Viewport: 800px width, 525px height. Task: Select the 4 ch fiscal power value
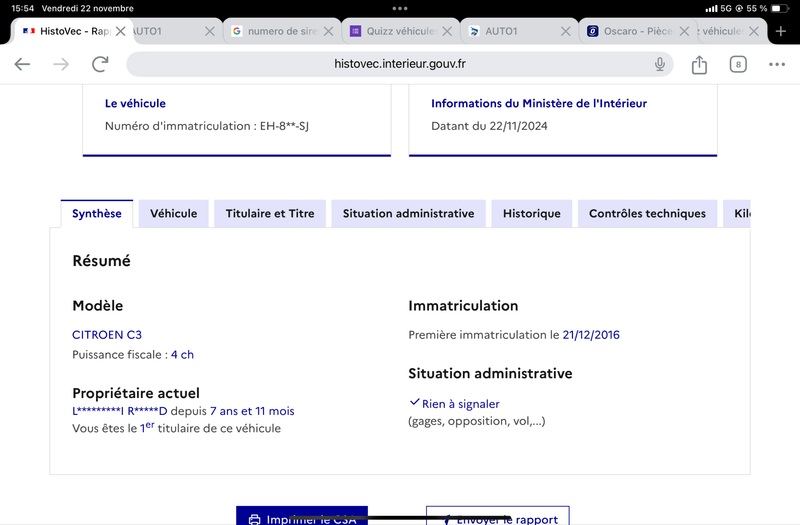pos(182,355)
